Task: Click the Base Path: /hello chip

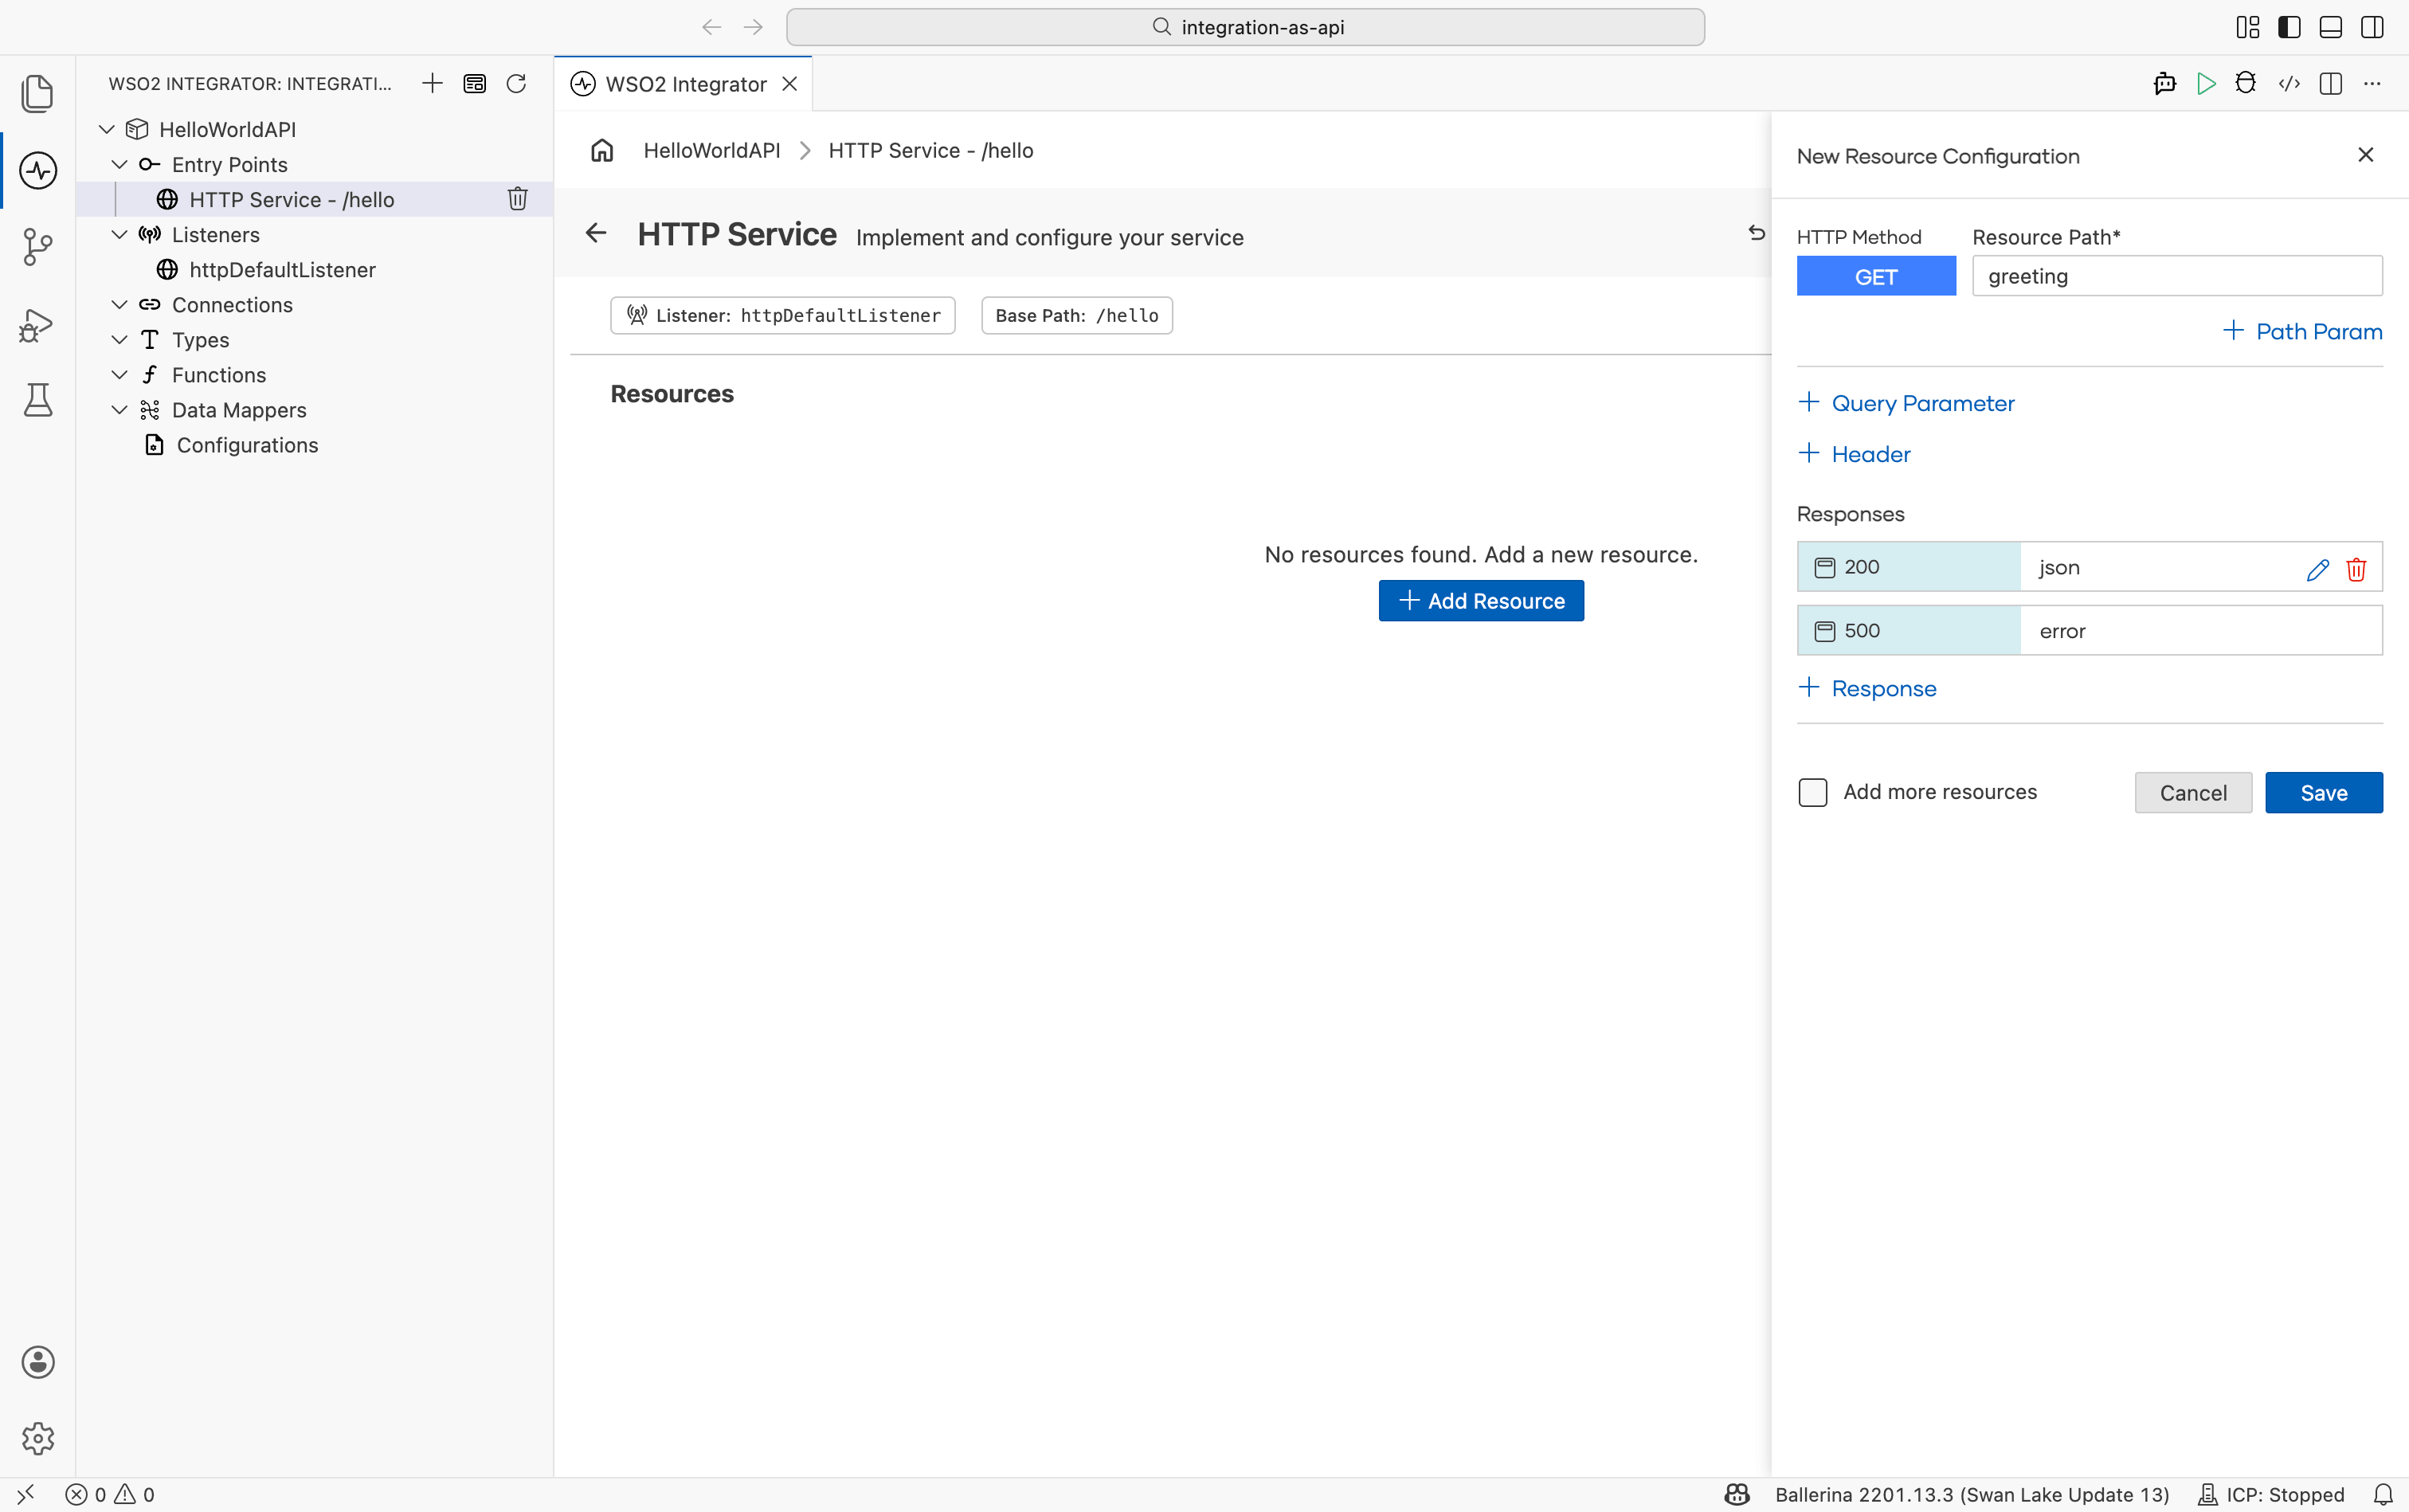Action: [1077, 315]
